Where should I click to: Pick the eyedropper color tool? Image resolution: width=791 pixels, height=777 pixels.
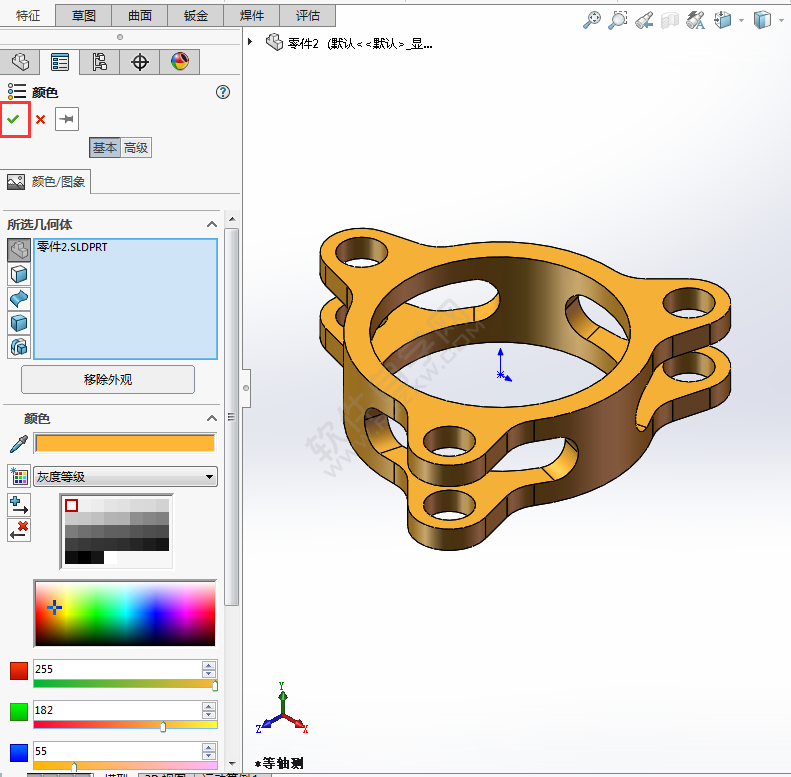pos(19,444)
